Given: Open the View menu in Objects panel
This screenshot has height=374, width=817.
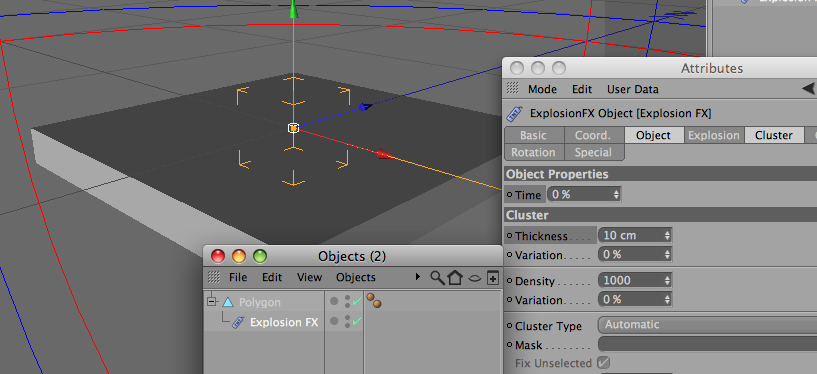Looking at the screenshot, I should pyautogui.click(x=309, y=277).
